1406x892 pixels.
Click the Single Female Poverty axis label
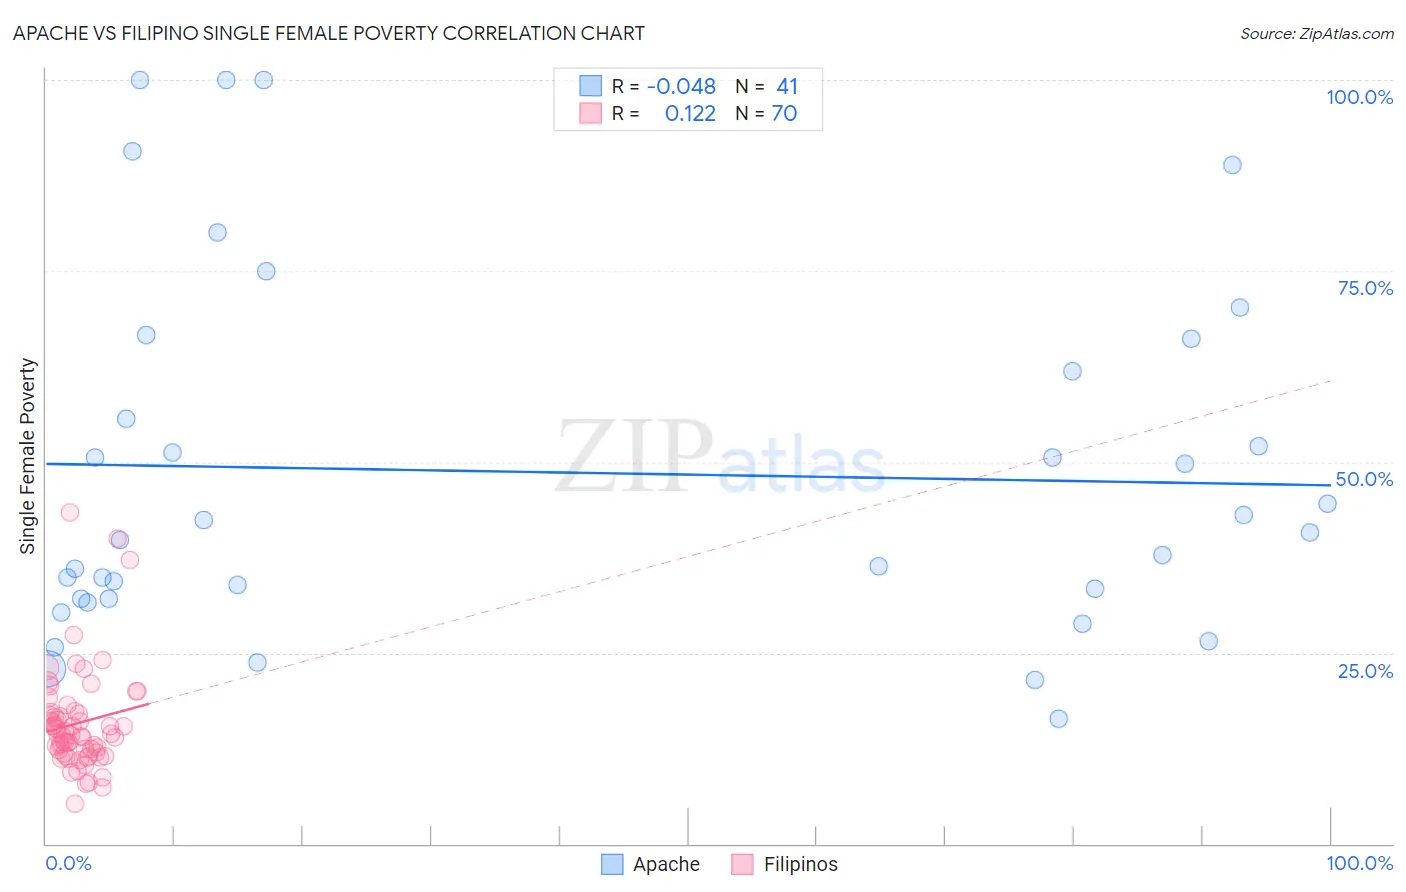tap(27, 456)
